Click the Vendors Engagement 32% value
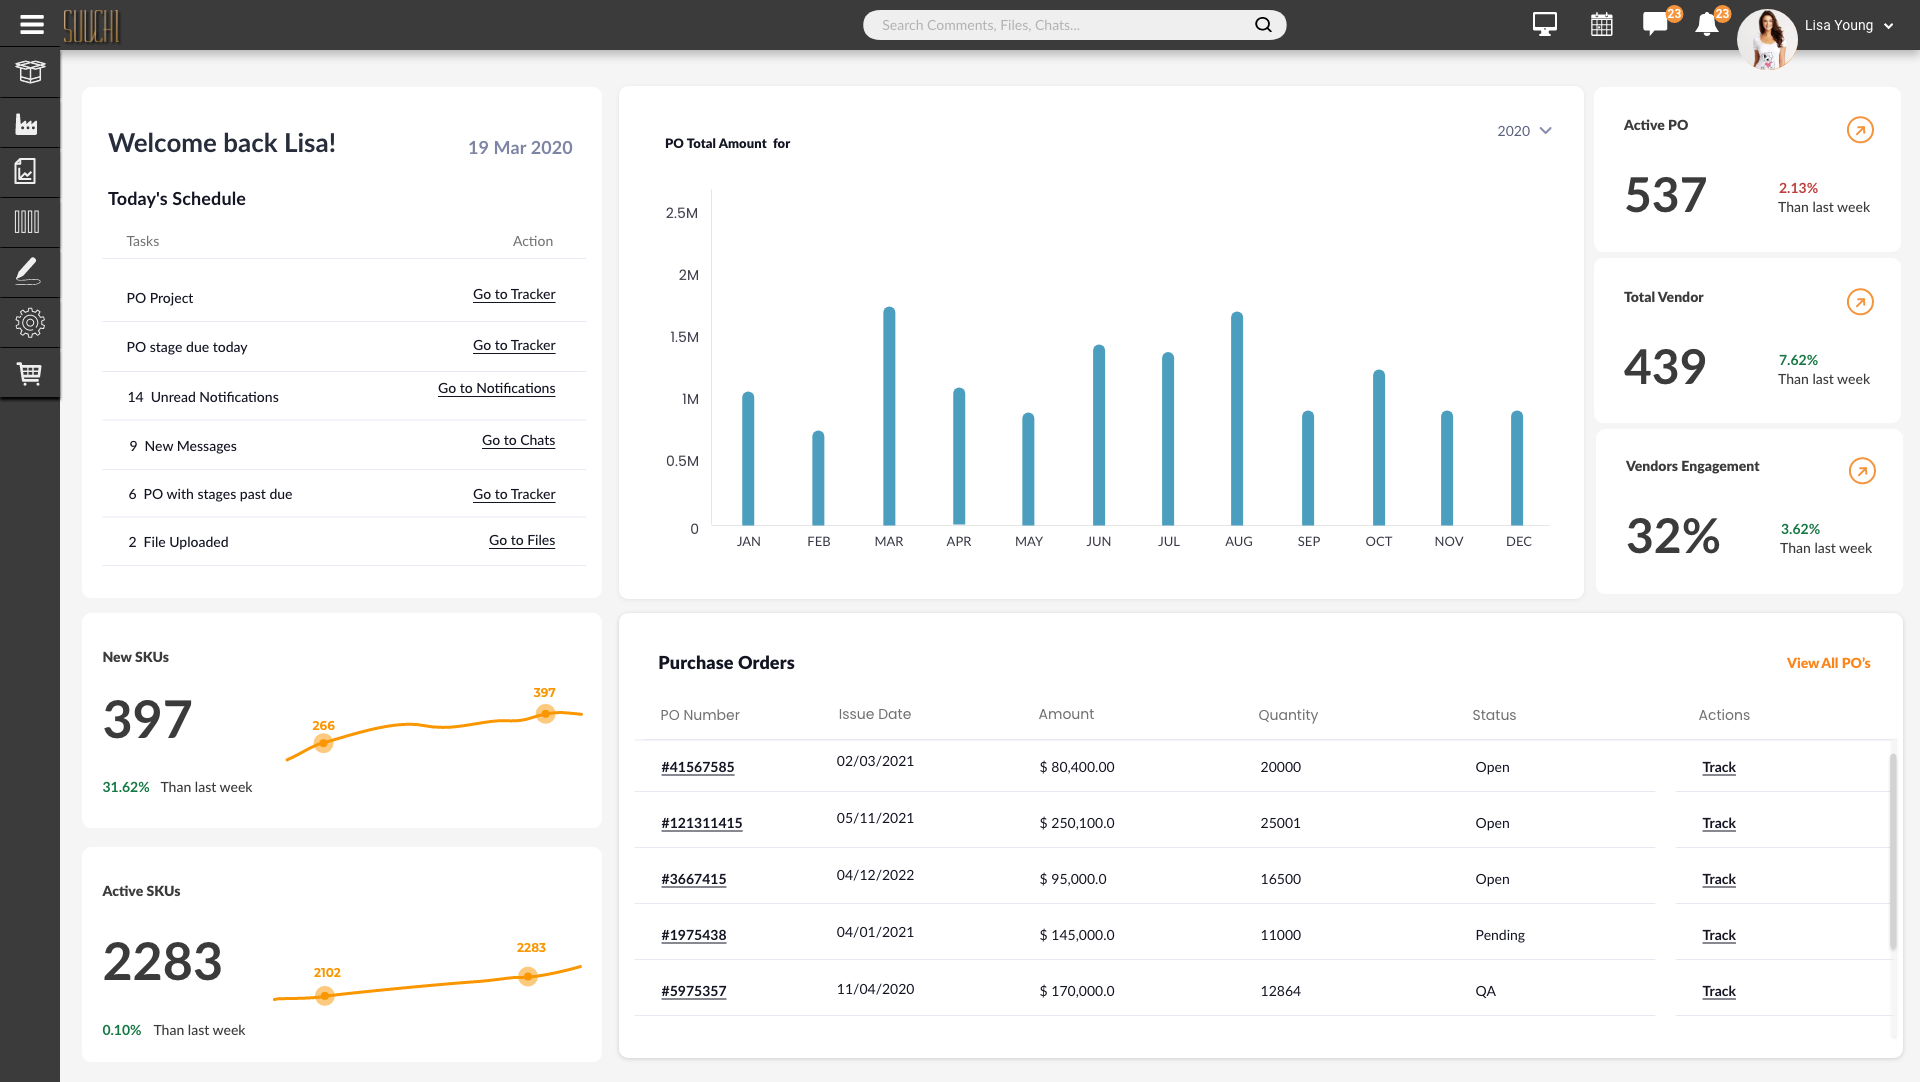The image size is (1920, 1082). [x=1673, y=536]
